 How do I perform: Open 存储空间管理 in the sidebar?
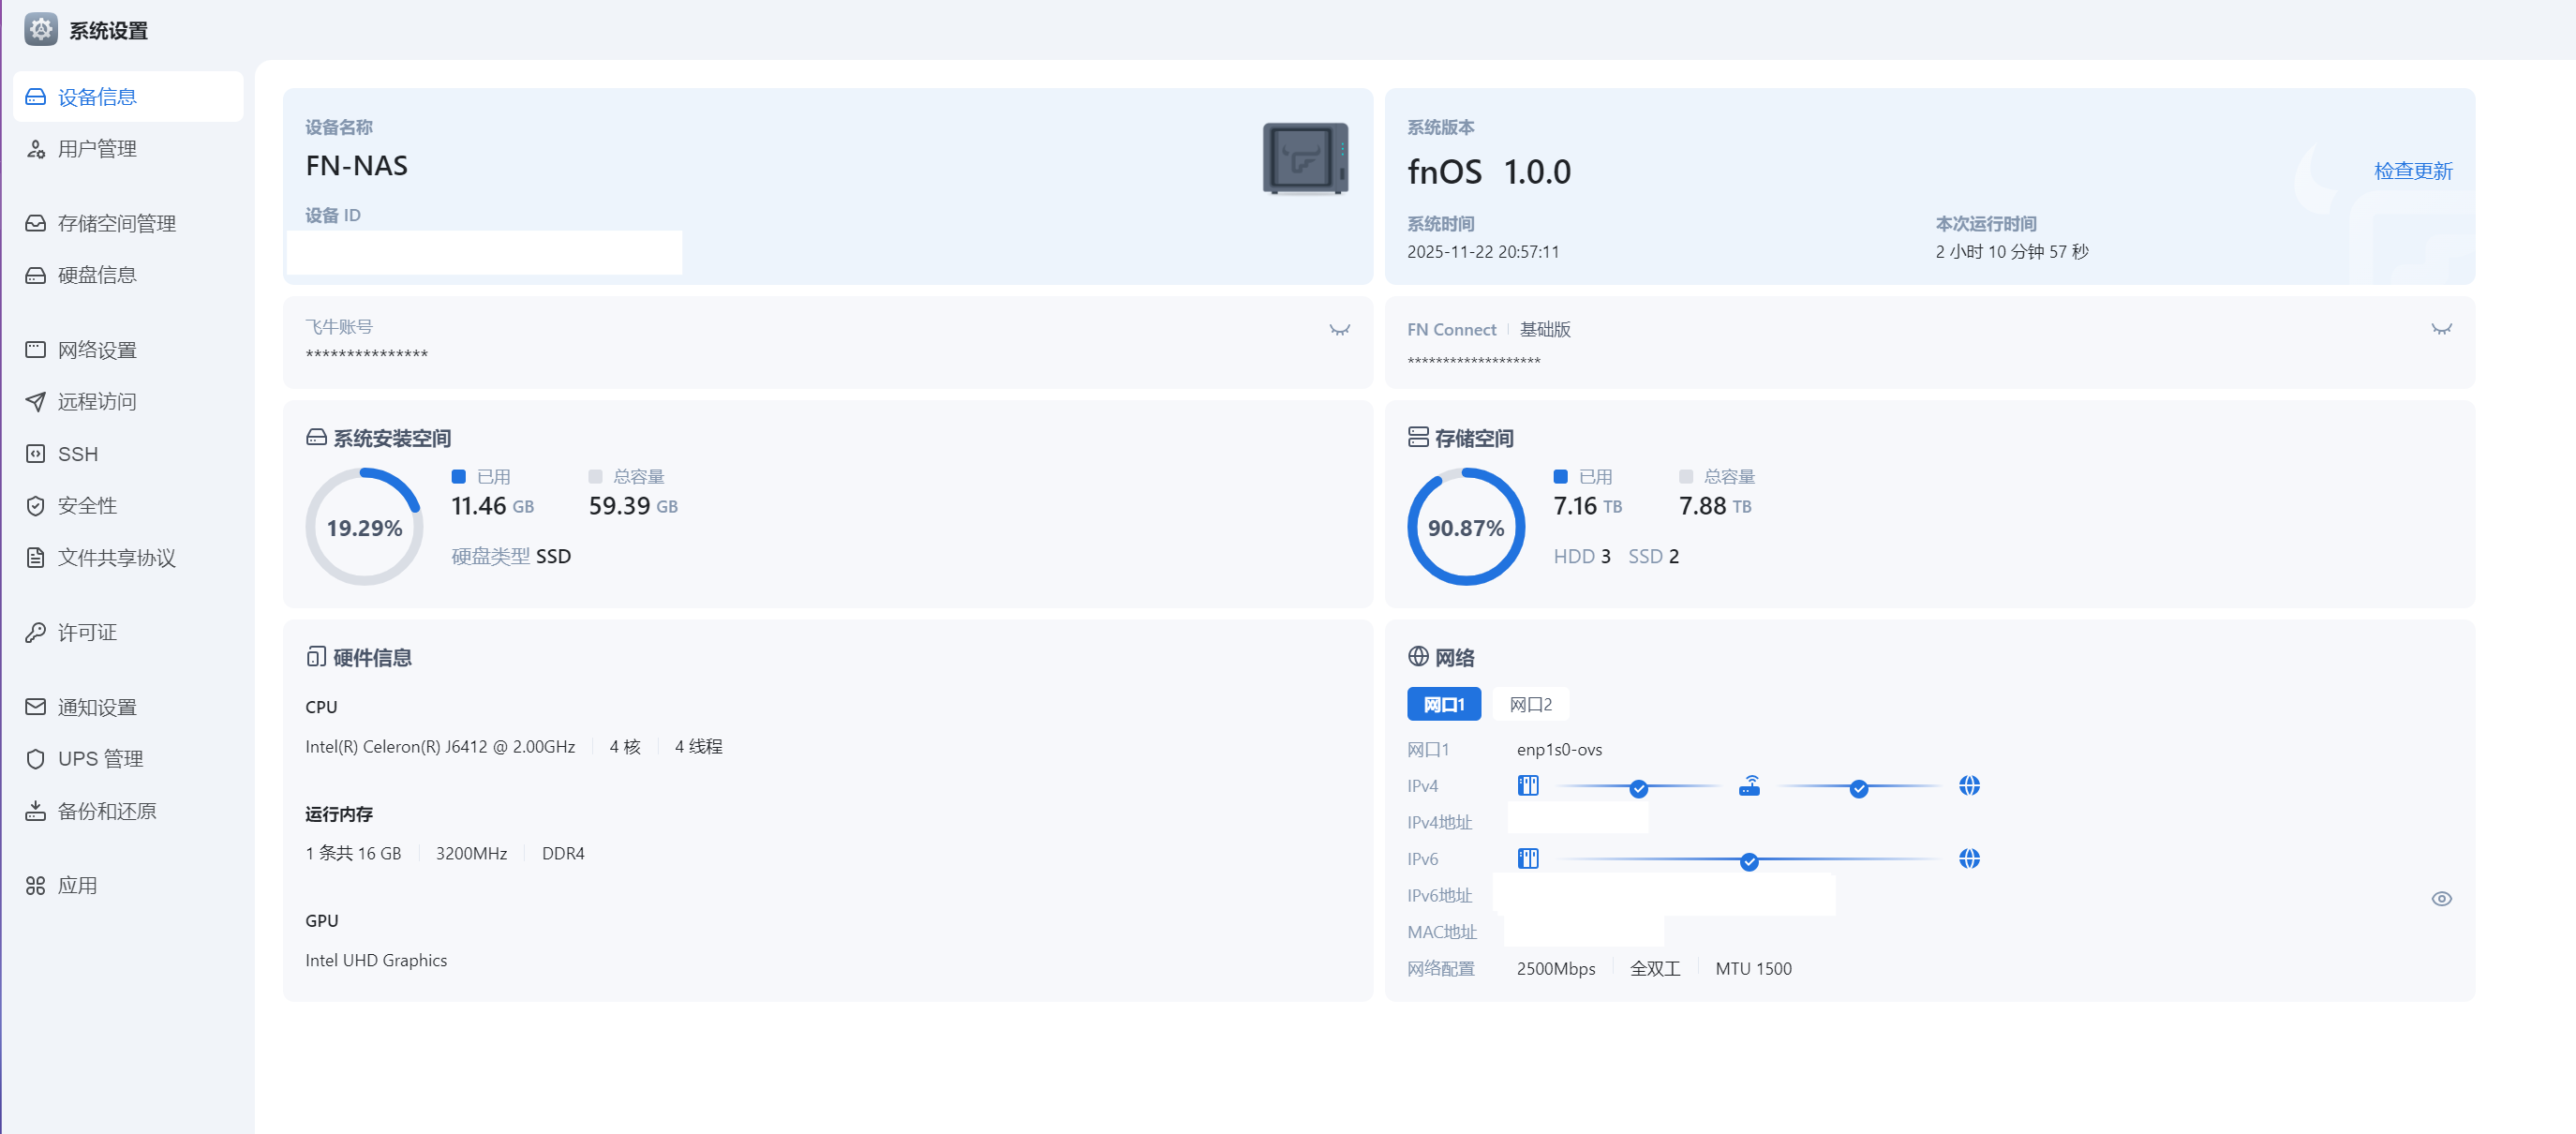(116, 223)
